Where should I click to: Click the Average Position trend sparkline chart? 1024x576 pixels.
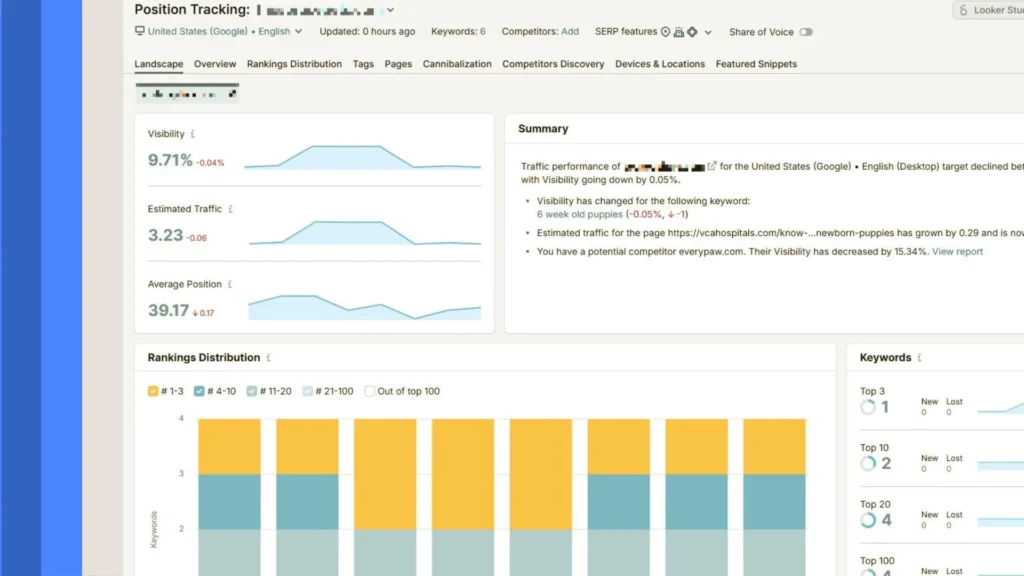364,307
